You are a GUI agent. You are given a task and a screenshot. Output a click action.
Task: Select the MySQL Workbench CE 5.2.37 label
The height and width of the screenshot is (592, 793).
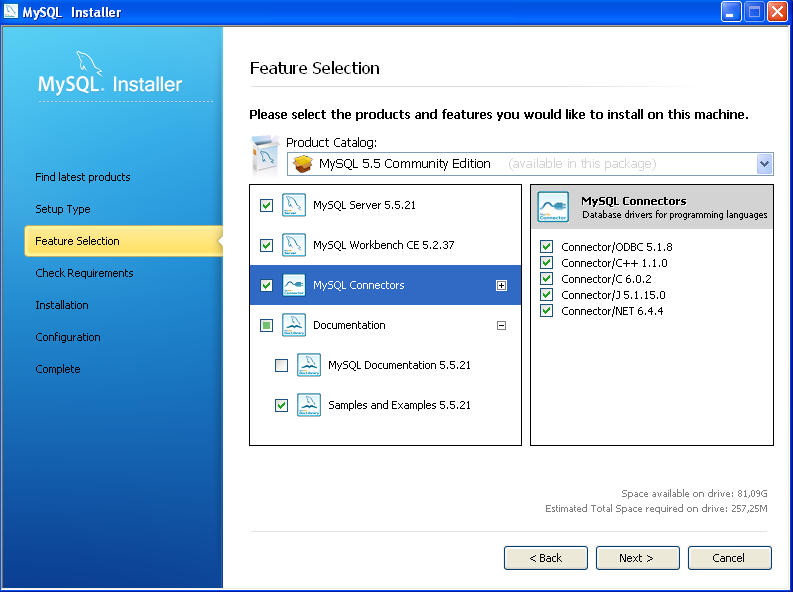point(383,245)
